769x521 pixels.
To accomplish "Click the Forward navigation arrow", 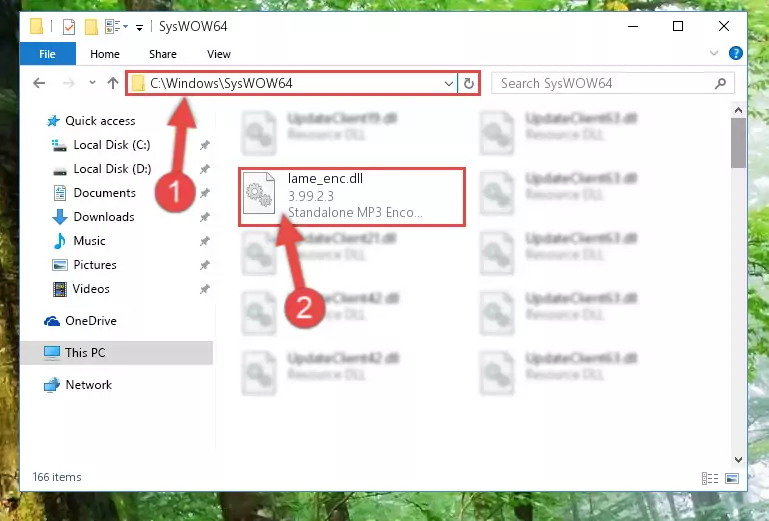I will pyautogui.click(x=69, y=83).
